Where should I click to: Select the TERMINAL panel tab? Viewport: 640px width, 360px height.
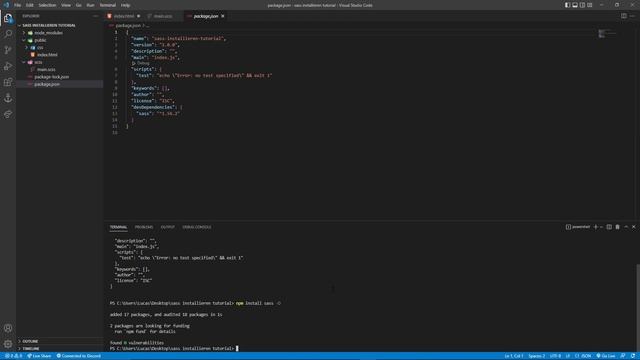(x=118, y=227)
